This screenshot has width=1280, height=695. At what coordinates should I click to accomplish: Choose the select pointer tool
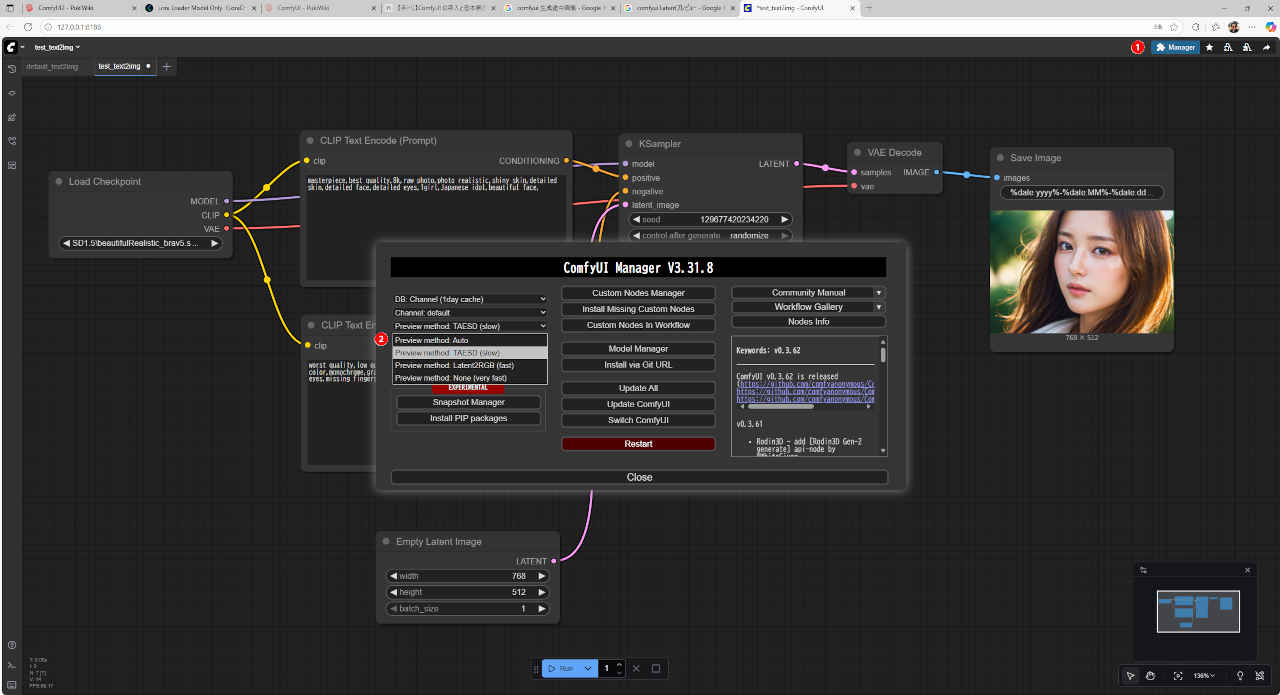click(1130, 676)
